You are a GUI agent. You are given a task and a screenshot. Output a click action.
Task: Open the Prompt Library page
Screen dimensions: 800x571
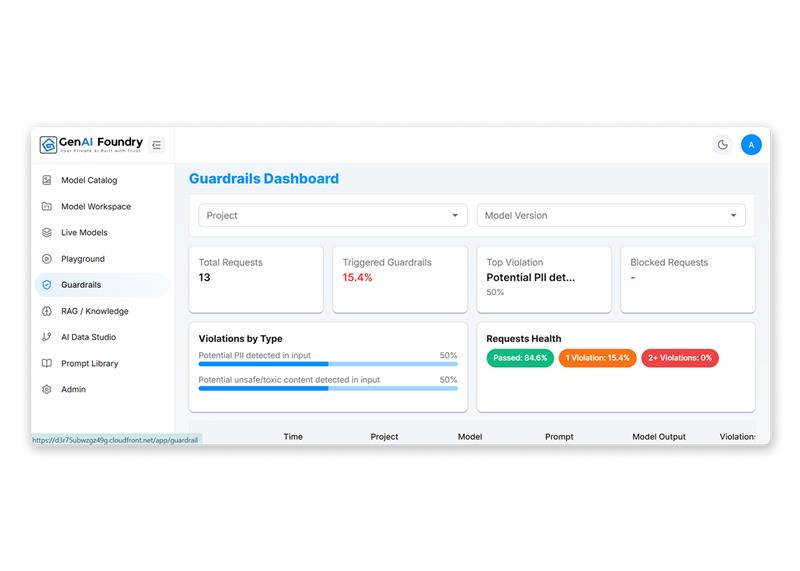pyautogui.click(x=88, y=363)
